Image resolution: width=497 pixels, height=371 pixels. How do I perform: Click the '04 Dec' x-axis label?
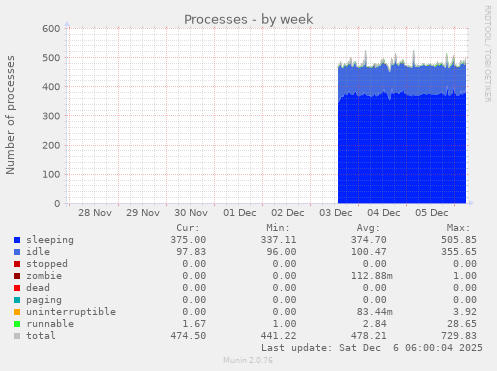(384, 213)
